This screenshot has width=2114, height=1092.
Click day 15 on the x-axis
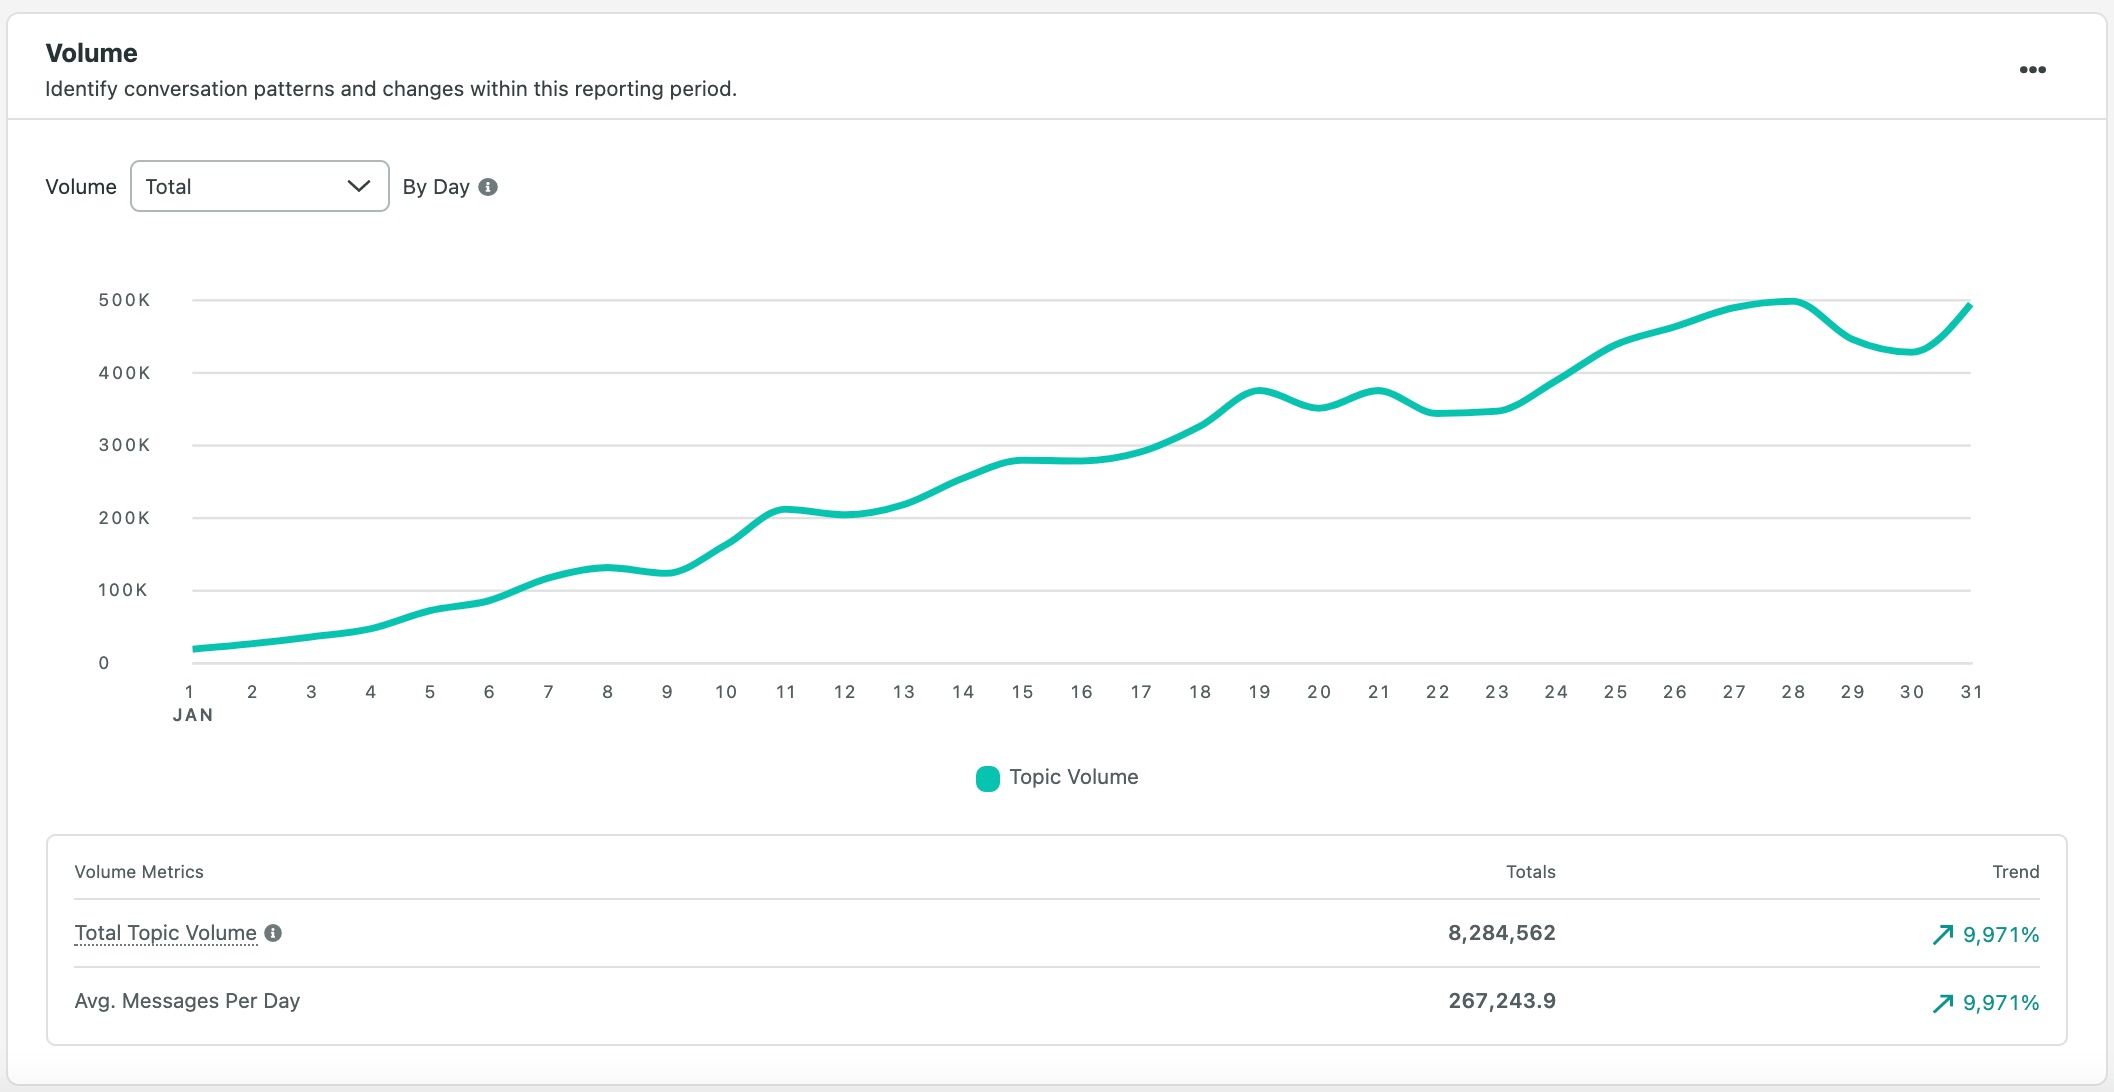click(1022, 692)
